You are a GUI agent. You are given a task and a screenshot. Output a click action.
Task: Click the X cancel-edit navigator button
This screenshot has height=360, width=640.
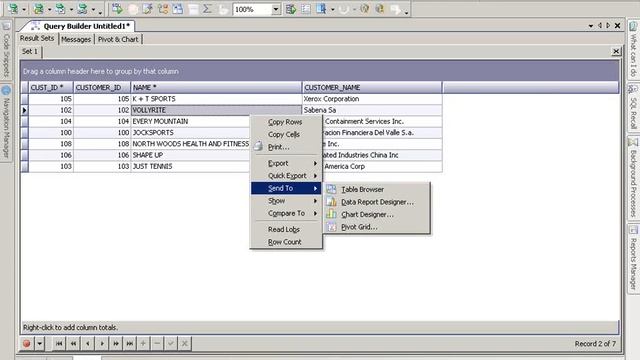point(185,344)
